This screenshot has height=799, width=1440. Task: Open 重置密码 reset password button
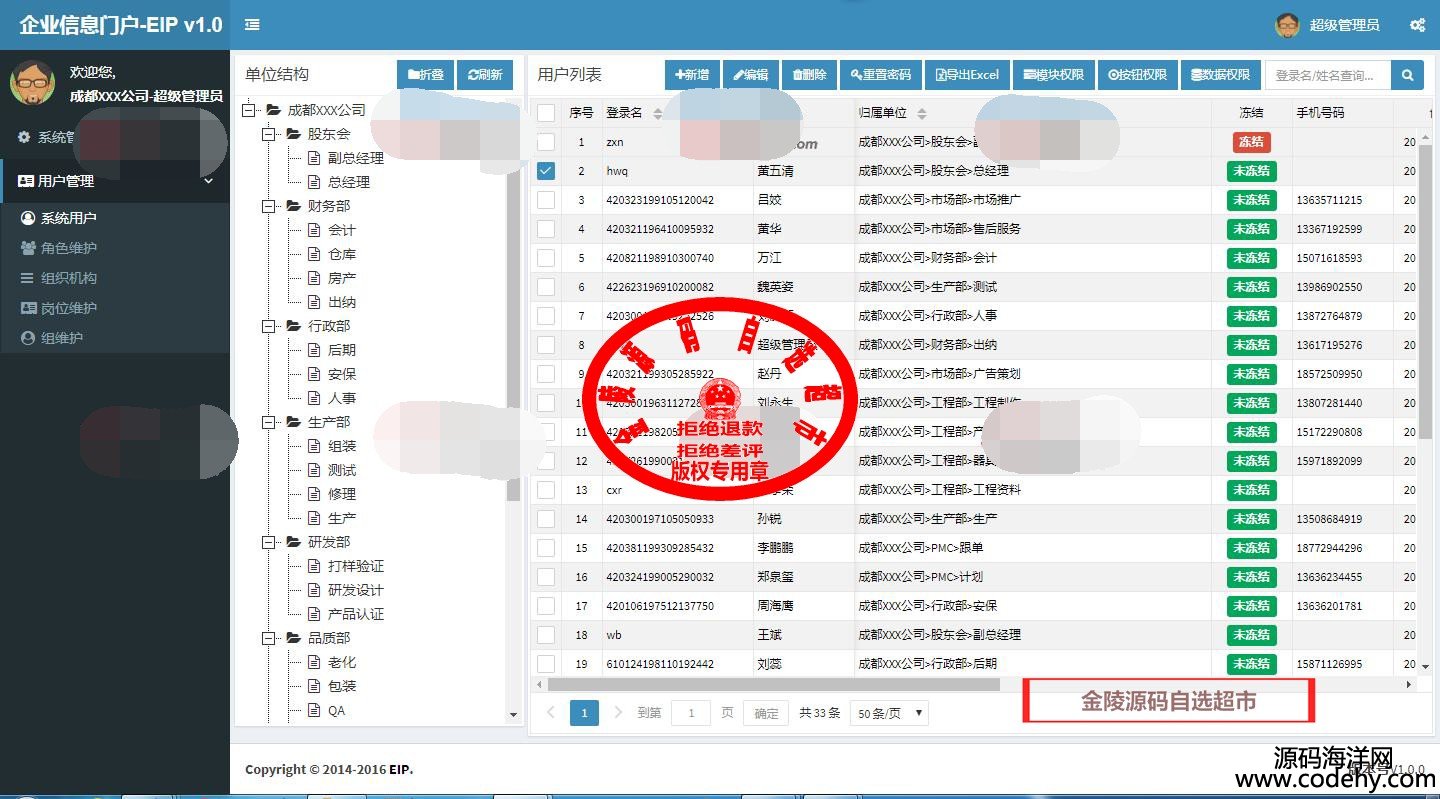[x=881, y=75]
